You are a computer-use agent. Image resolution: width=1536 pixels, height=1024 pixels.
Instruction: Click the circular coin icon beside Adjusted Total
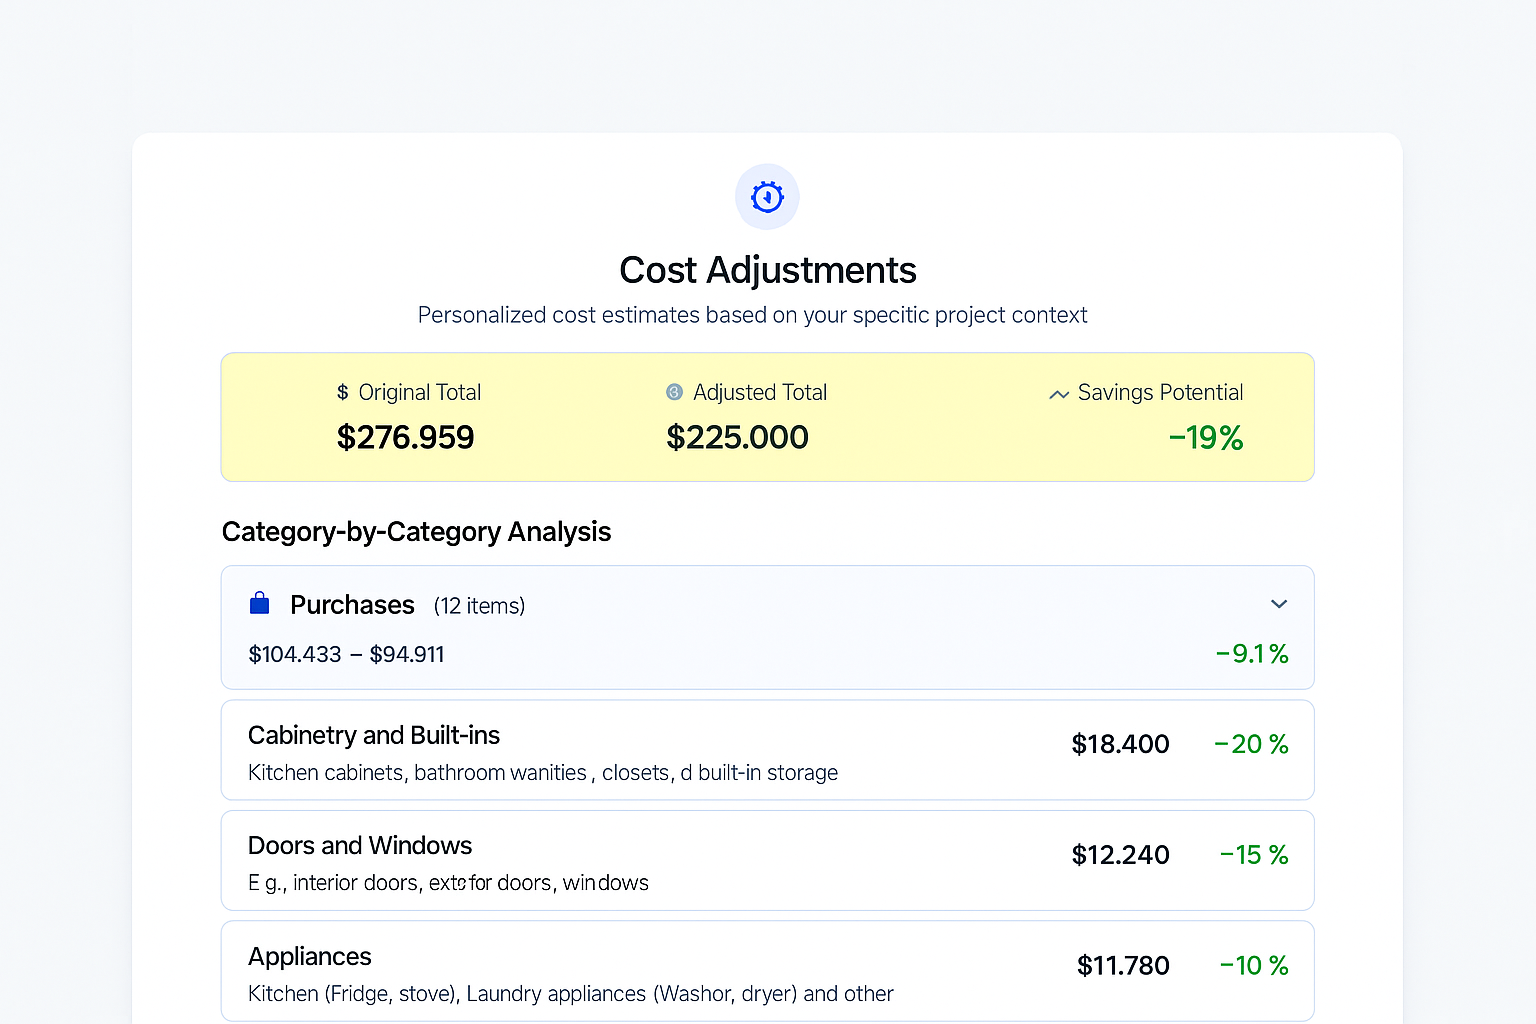pos(674,392)
